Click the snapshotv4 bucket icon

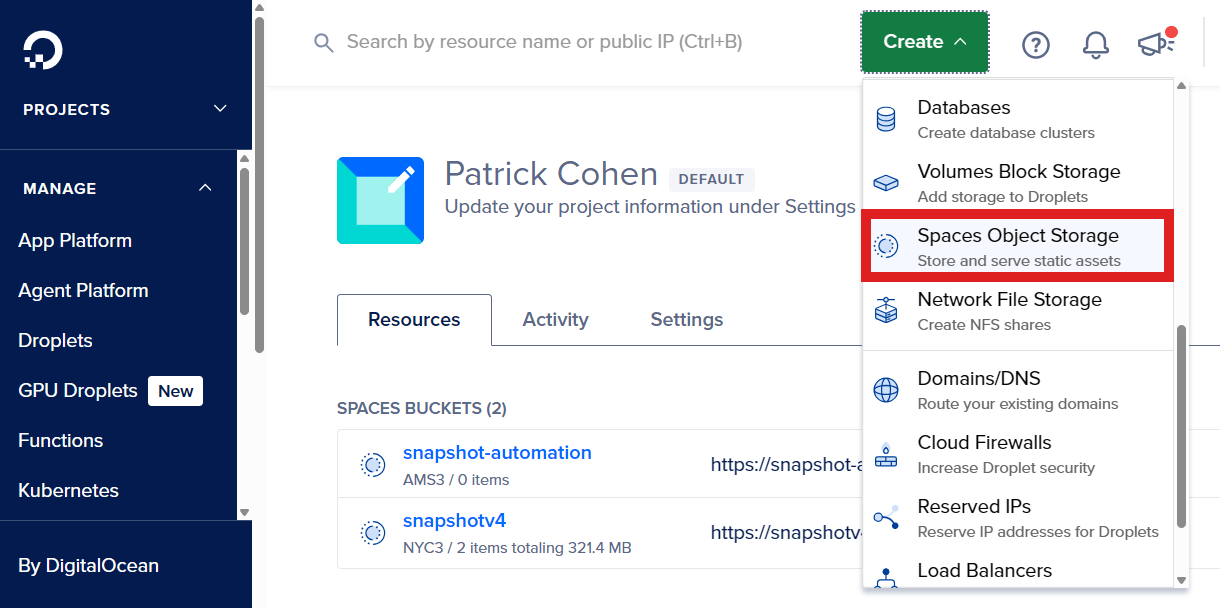tap(373, 533)
